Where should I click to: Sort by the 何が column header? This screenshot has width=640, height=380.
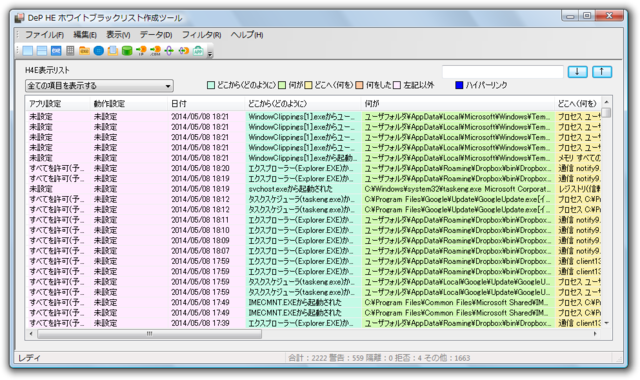click(458, 104)
